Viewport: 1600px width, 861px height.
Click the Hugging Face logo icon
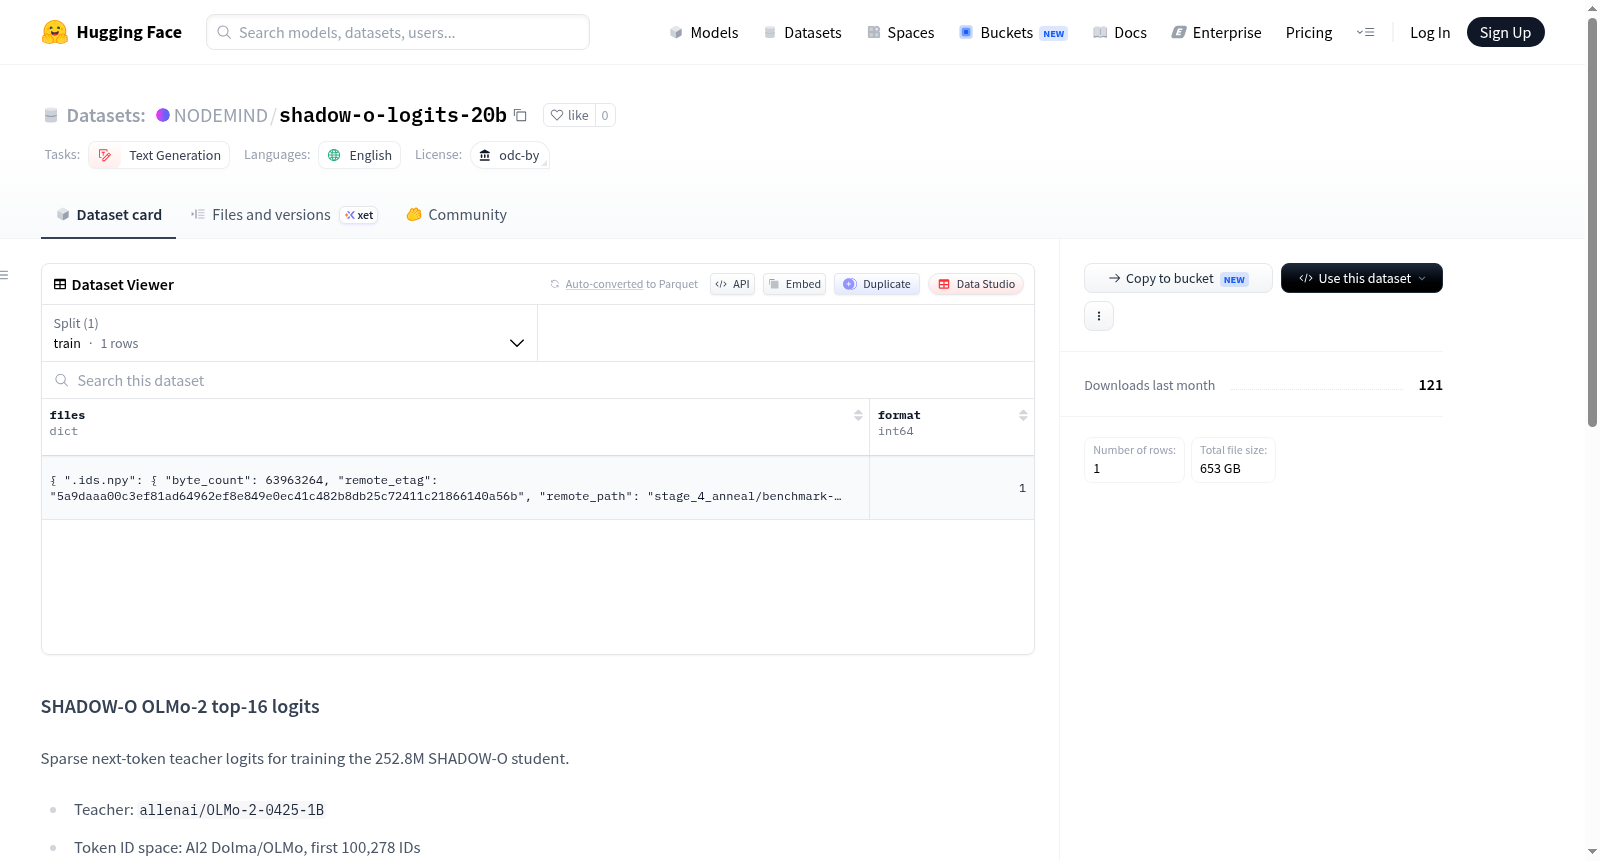click(x=54, y=32)
